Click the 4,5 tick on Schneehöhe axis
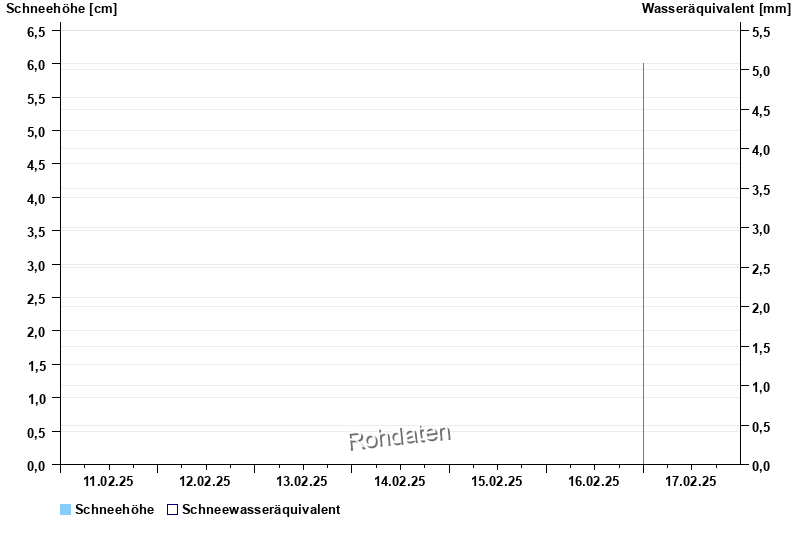 coord(36,165)
